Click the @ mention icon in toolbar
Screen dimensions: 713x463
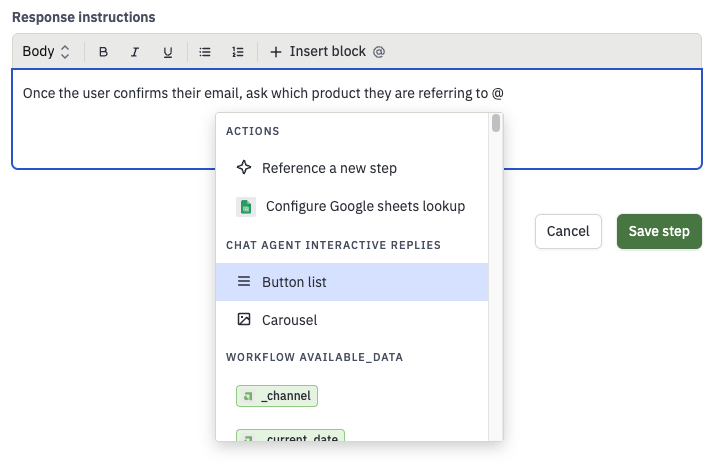click(379, 52)
